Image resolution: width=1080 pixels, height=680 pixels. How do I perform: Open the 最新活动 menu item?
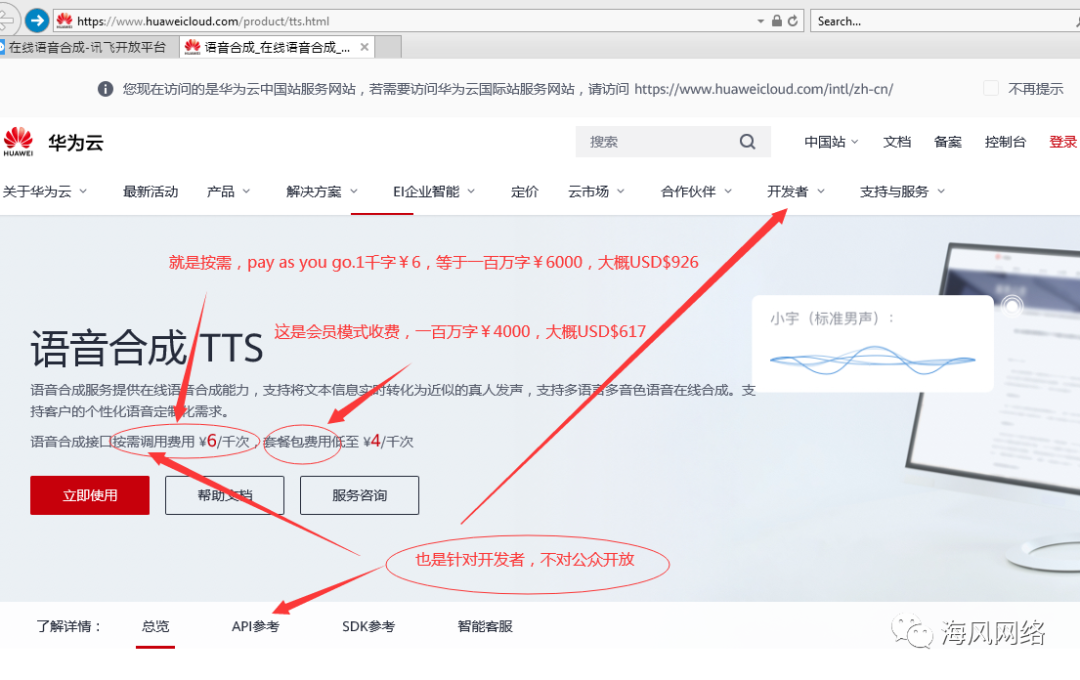pos(150,192)
